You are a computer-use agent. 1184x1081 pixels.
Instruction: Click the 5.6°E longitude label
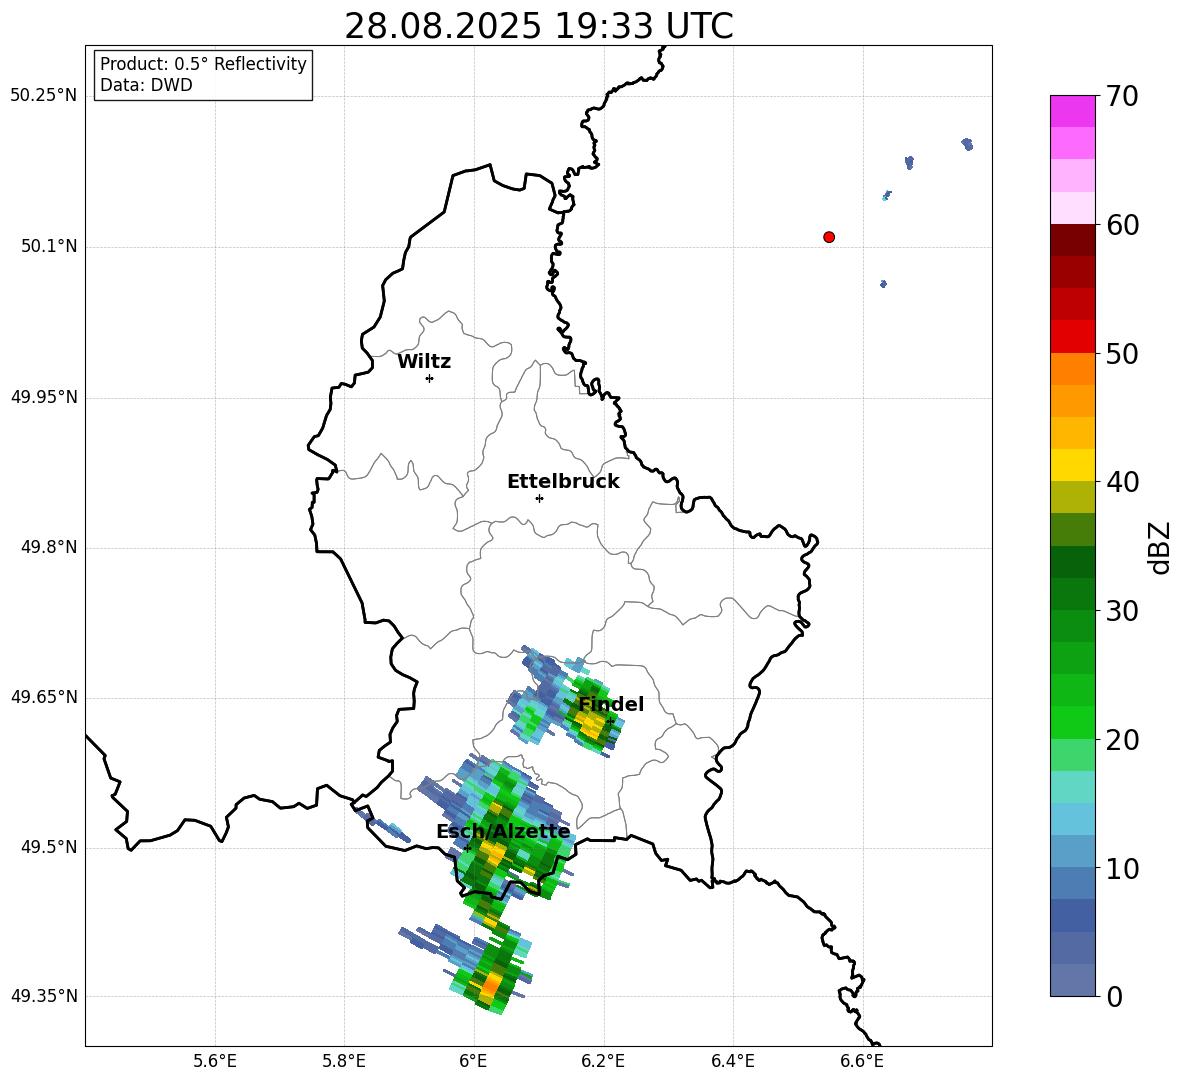click(215, 1061)
